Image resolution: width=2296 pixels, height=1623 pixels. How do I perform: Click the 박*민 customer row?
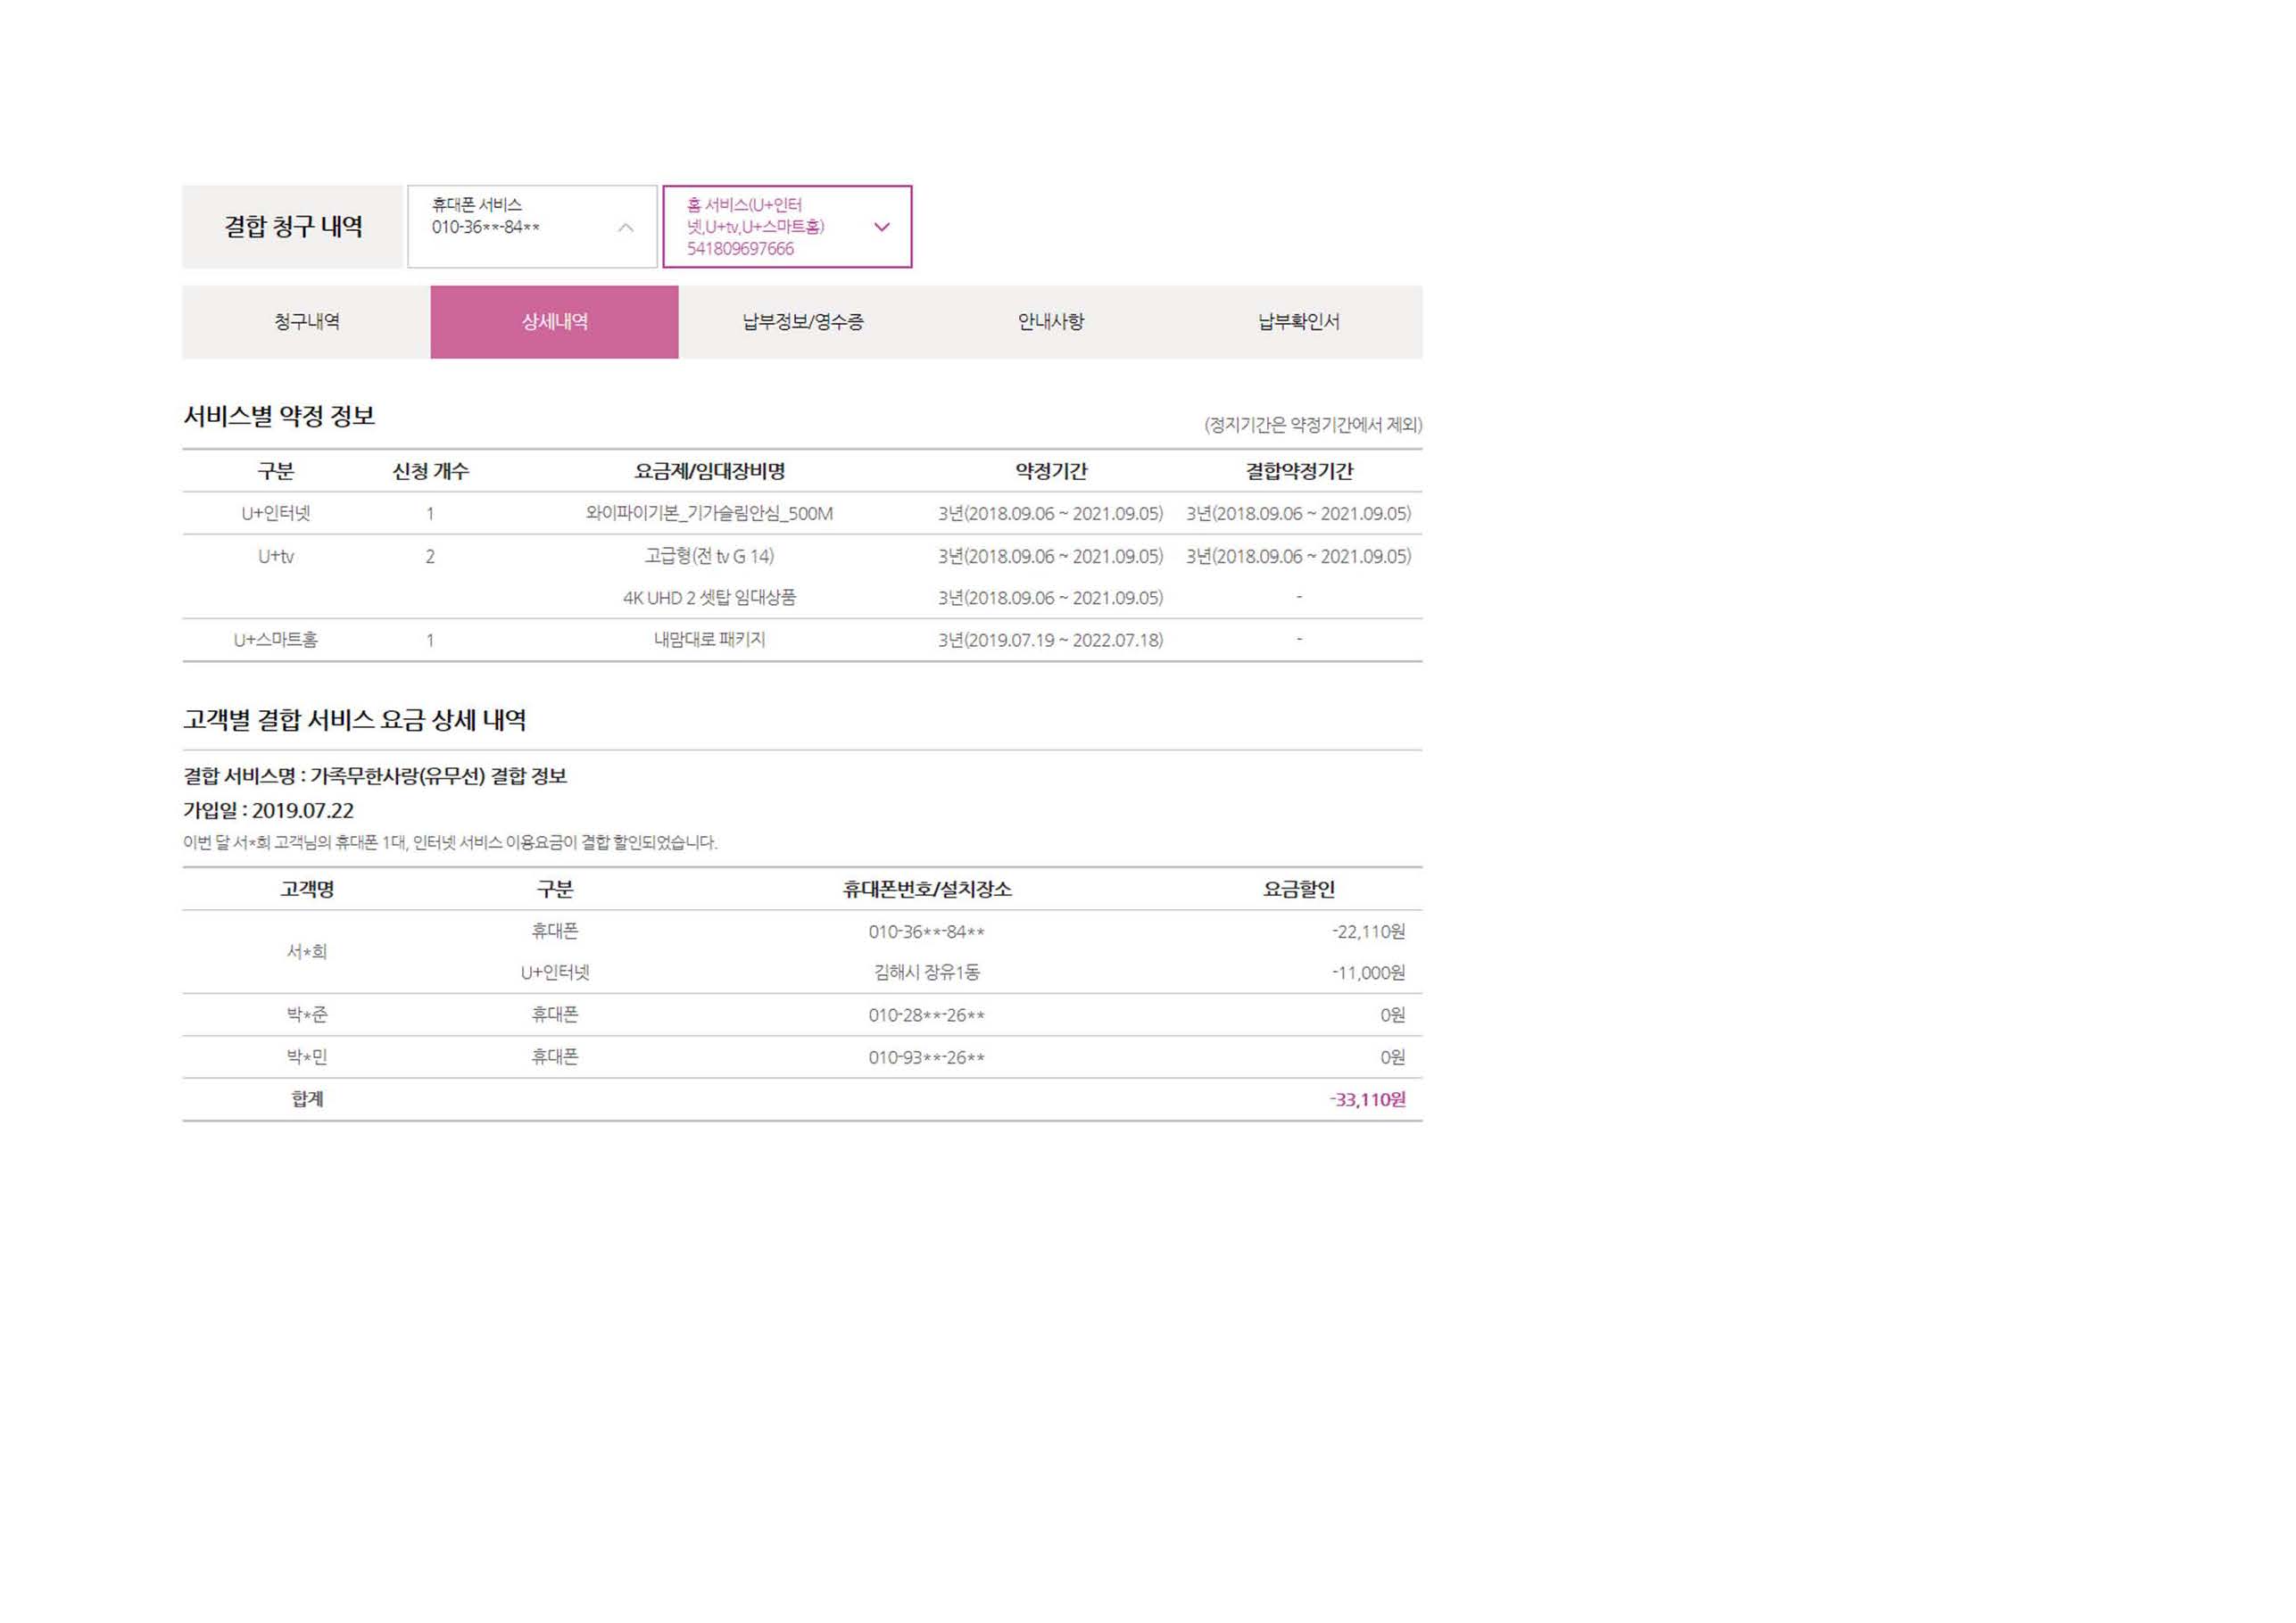pos(306,1058)
